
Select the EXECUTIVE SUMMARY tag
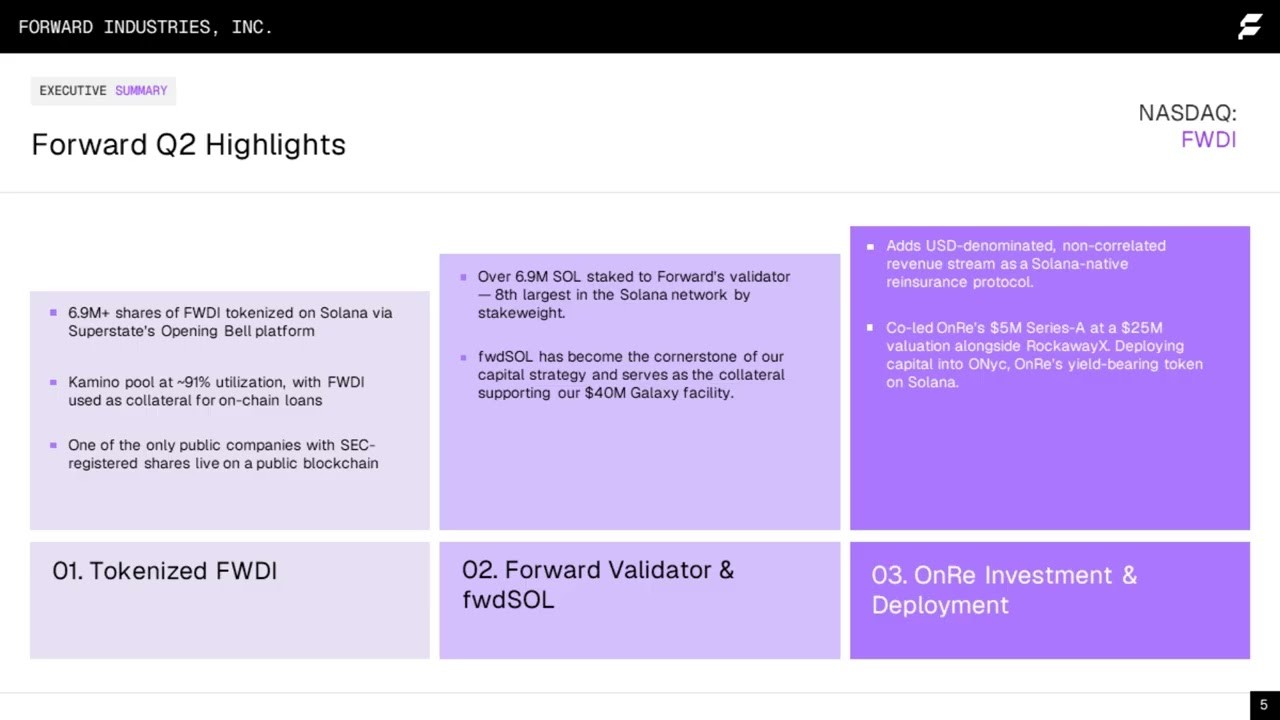pyautogui.click(x=103, y=91)
